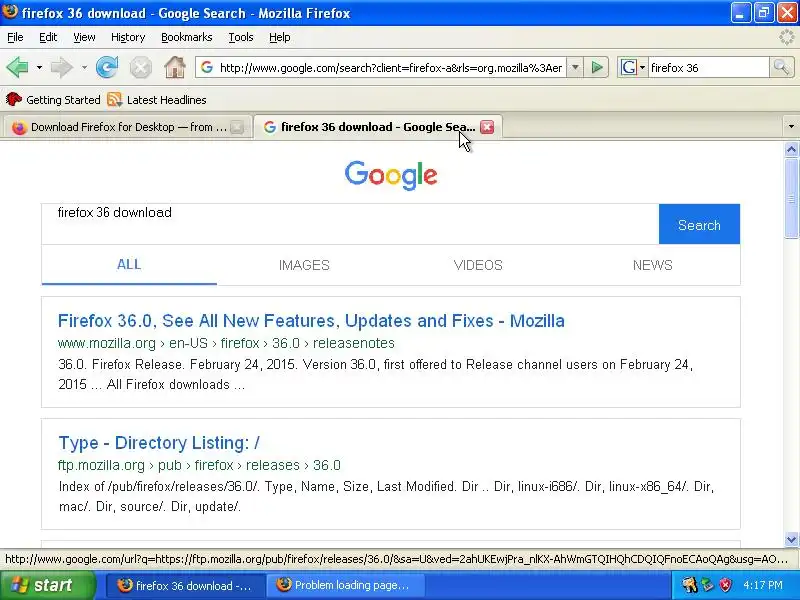
Task: Click the Google logo
Action: point(391,175)
